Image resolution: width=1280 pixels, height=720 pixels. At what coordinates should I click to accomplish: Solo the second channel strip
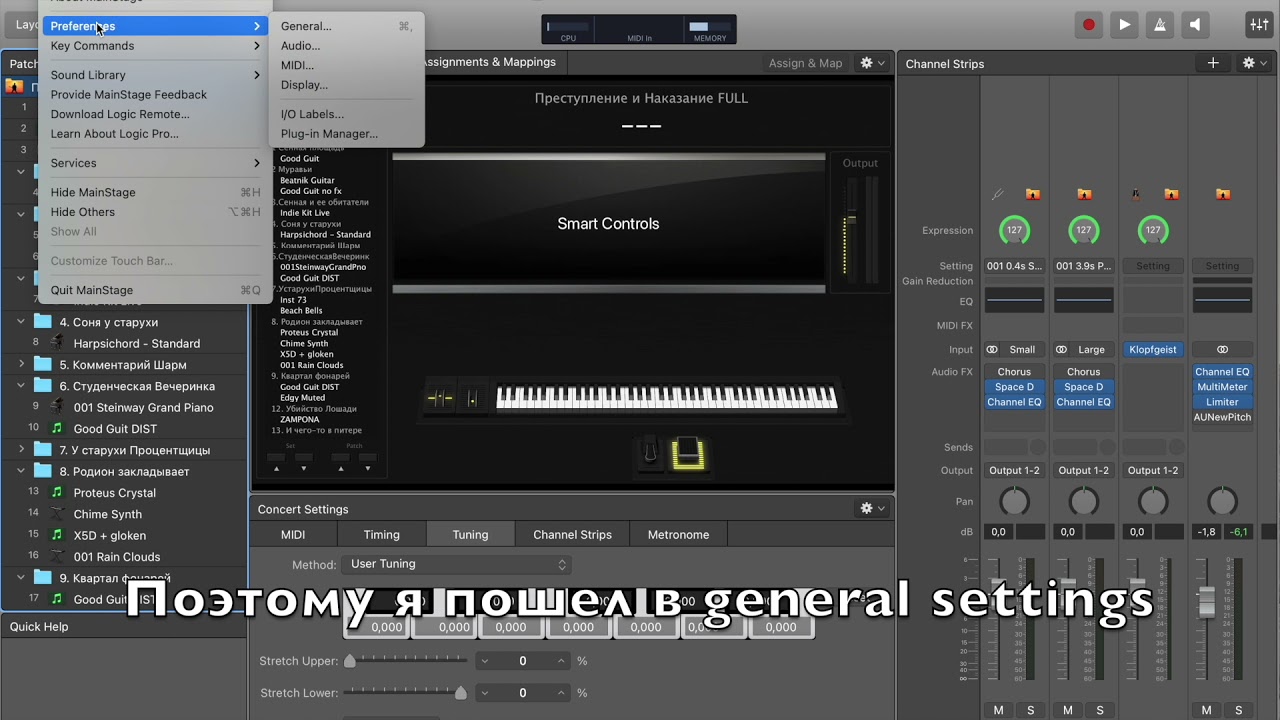[1099, 710]
